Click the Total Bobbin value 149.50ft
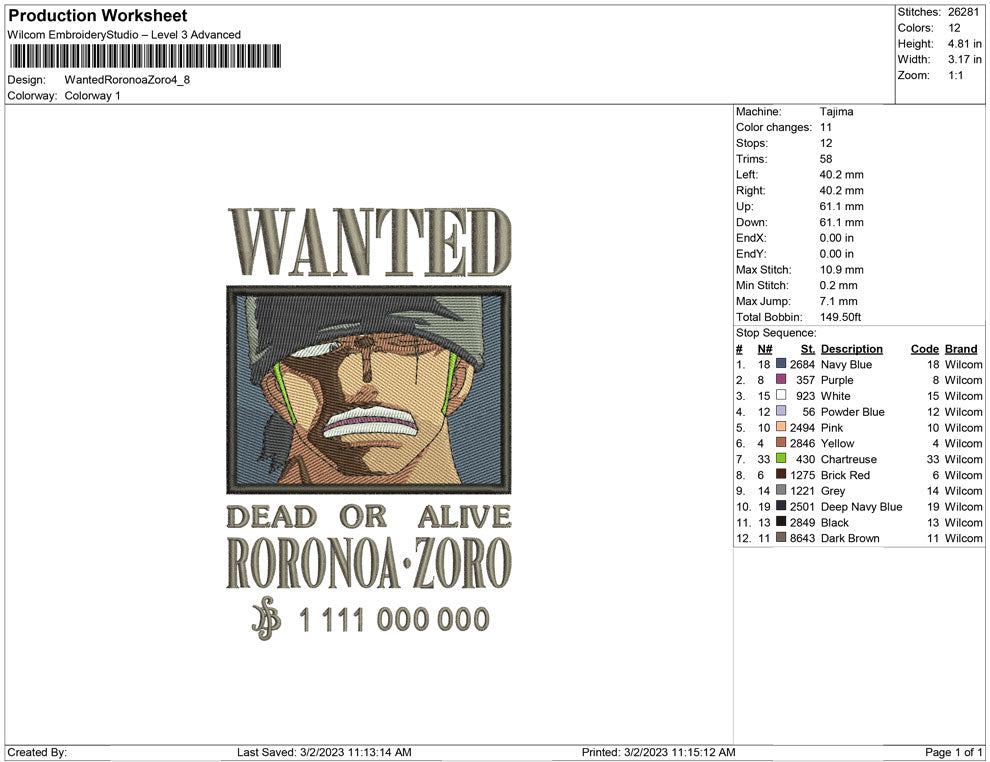 tap(844, 316)
